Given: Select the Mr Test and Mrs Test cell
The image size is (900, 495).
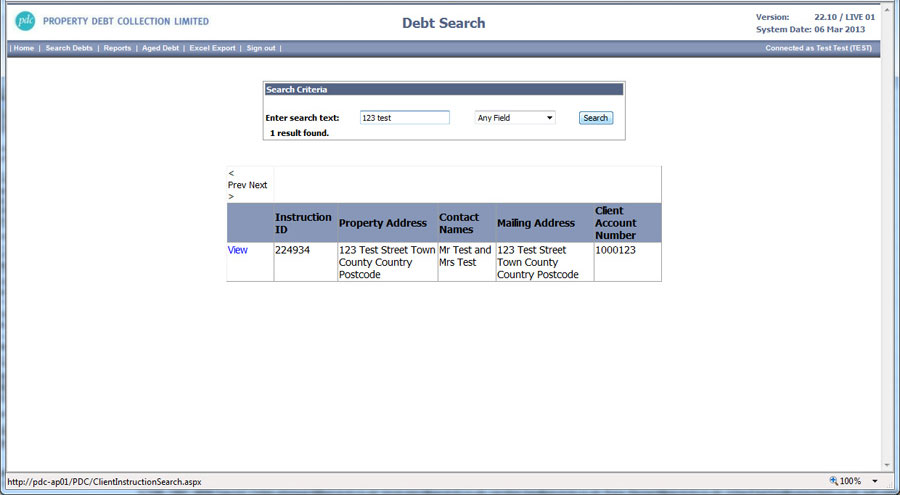Looking at the screenshot, I should tap(467, 262).
